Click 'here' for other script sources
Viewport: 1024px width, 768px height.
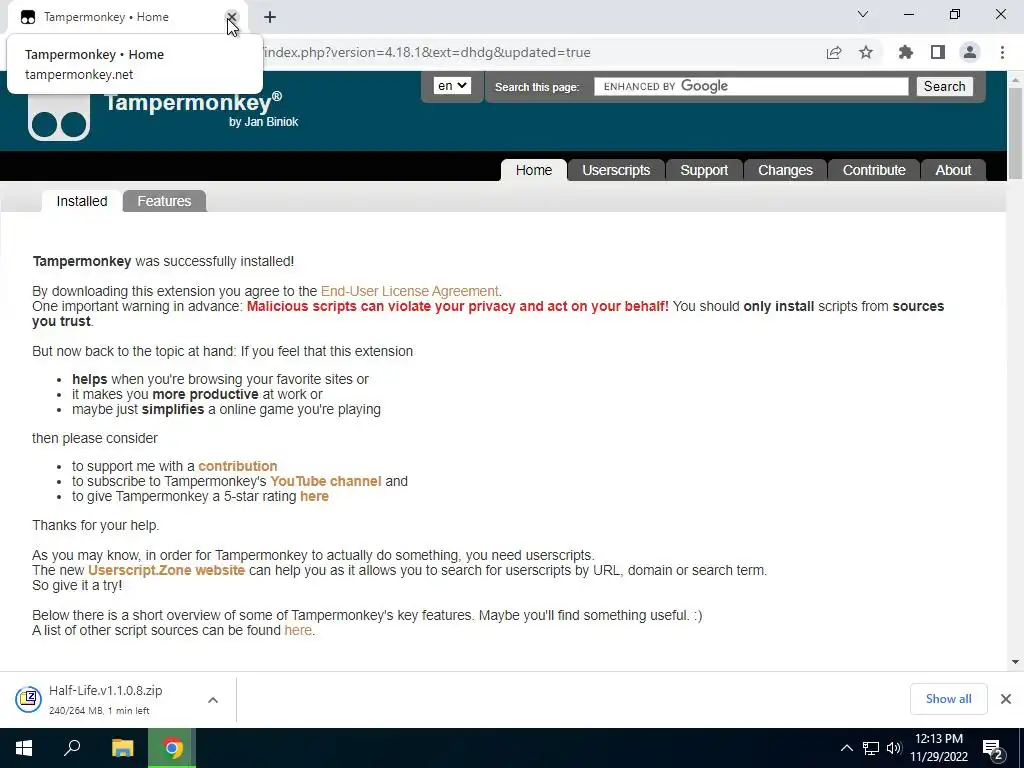pos(298,630)
